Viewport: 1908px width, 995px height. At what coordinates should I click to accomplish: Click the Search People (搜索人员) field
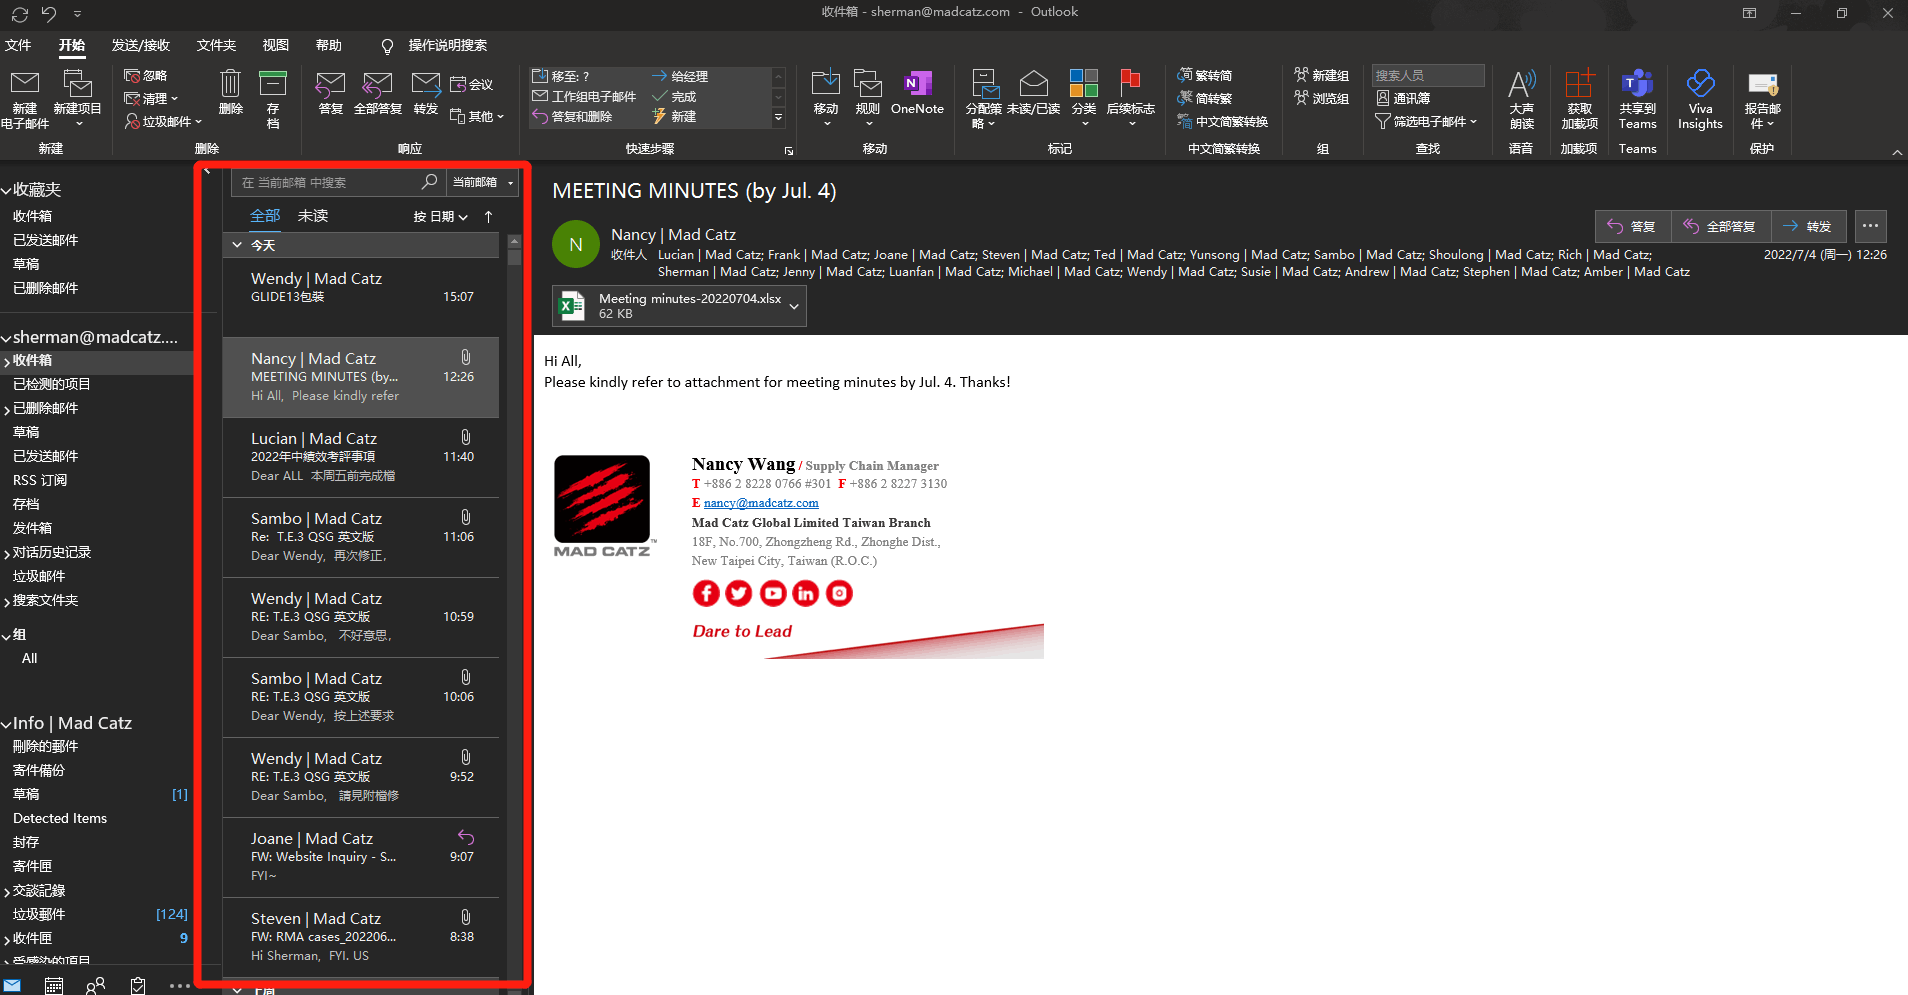click(x=1428, y=75)
